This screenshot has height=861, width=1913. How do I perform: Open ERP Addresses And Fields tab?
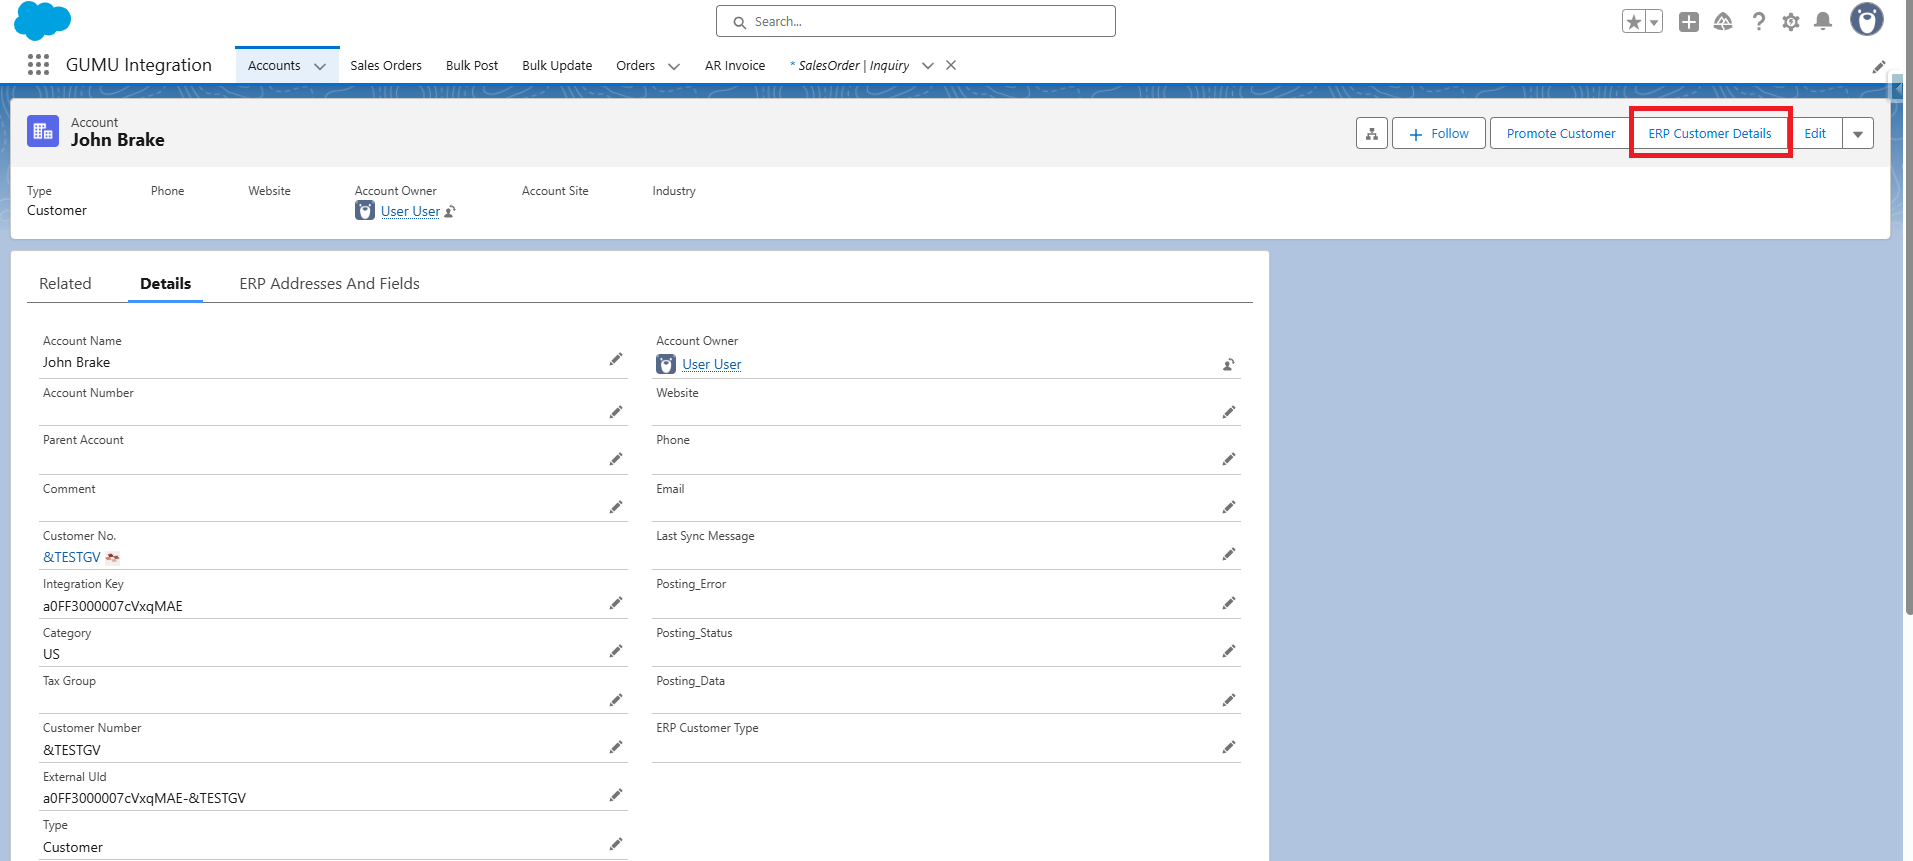pyautogui.click(x=329, y=284)
